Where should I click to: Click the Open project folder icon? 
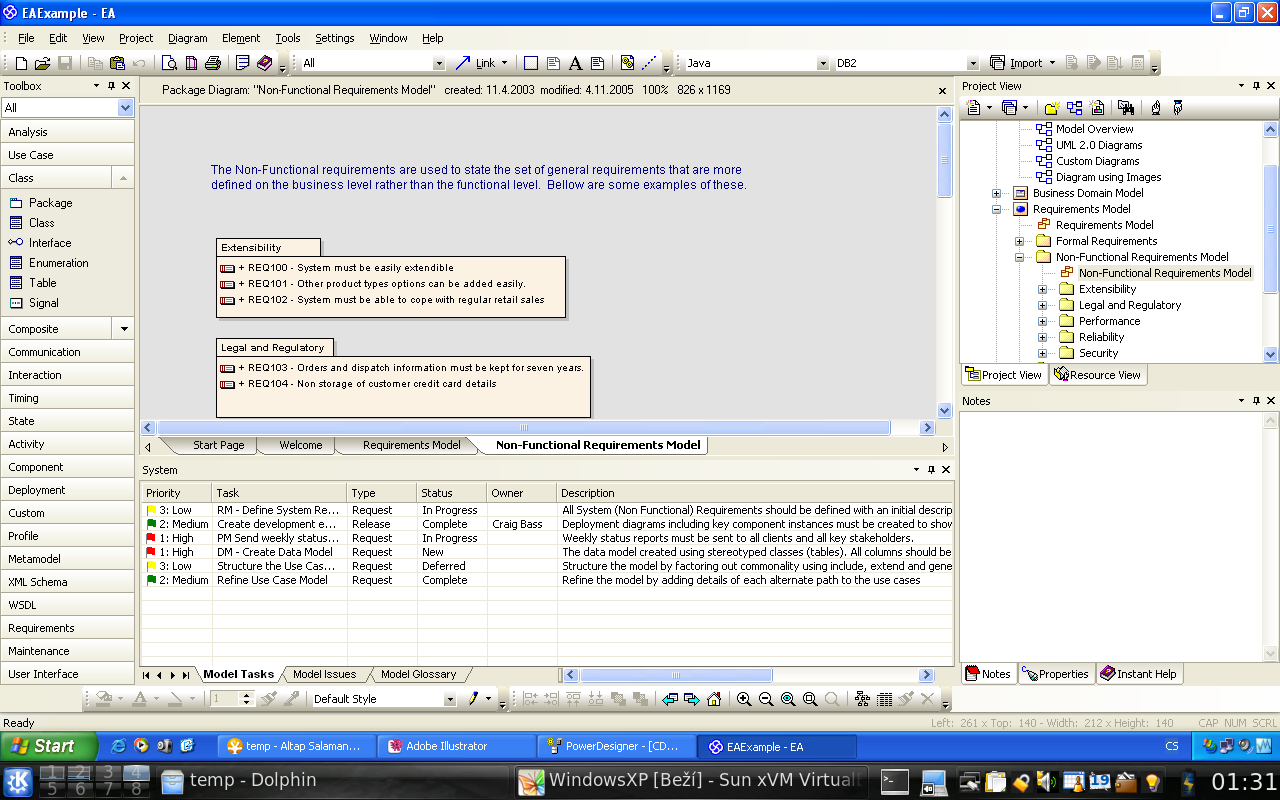pyautogui.click(x=42, y=63)
